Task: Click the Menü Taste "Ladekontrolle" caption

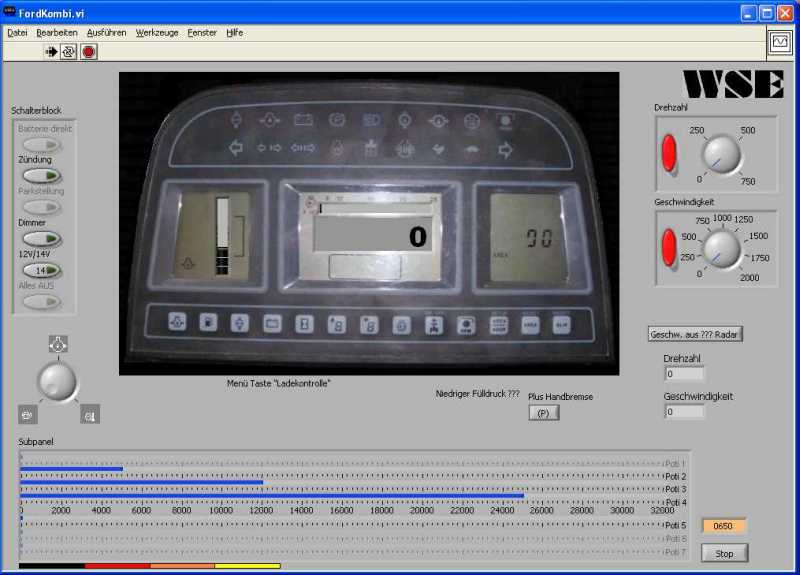Action: pos(279,383)
